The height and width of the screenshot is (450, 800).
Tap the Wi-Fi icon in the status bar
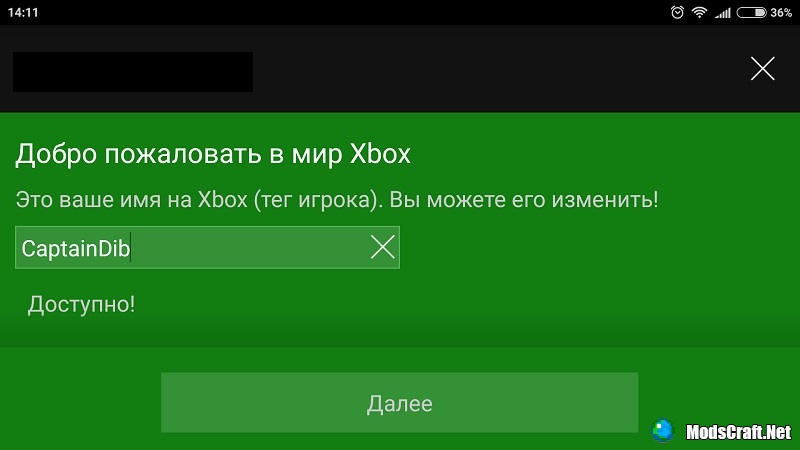point(699,12)
